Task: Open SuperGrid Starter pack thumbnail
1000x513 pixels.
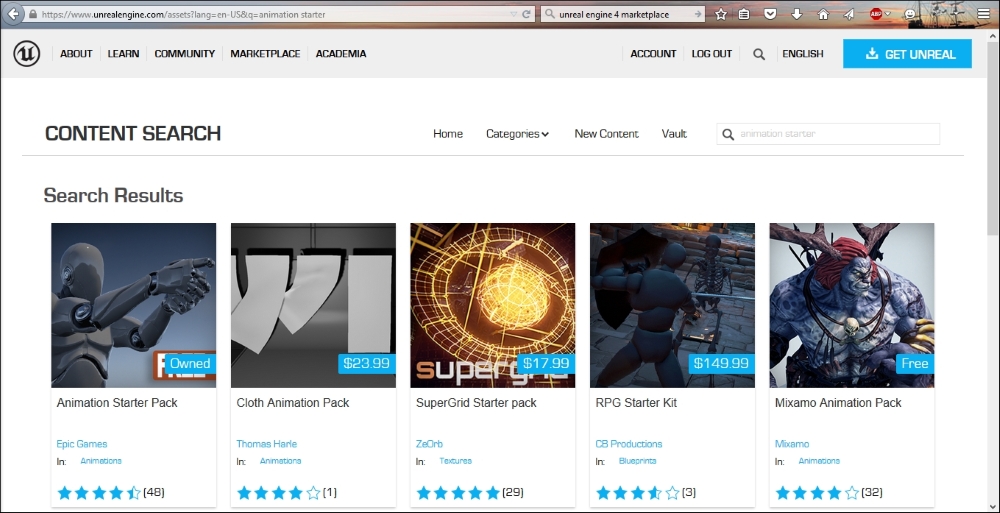Action: point(492,305)
